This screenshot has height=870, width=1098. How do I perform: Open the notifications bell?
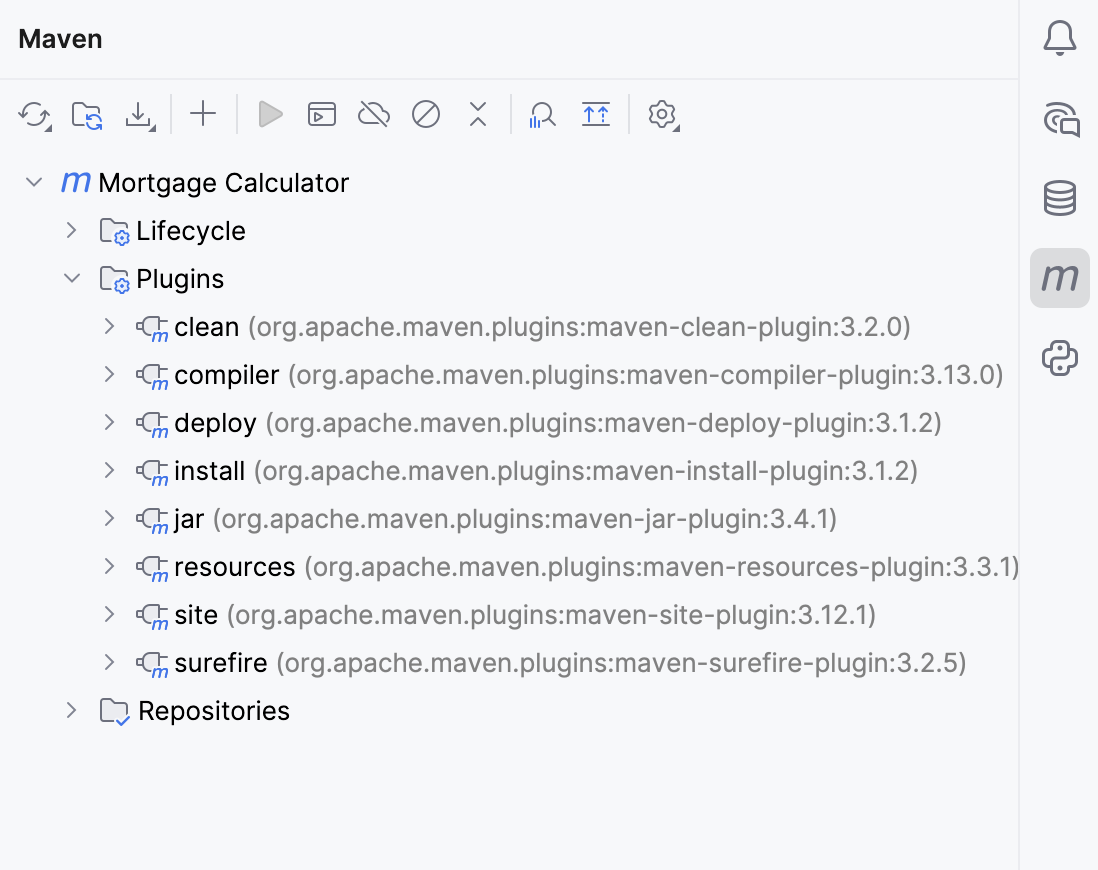pos(1060,36)
